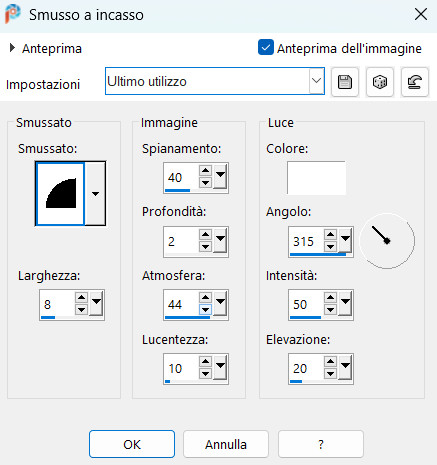Click the white Colore light swatch
Viewport: 437px width, 465px height.
coord(316,178)
